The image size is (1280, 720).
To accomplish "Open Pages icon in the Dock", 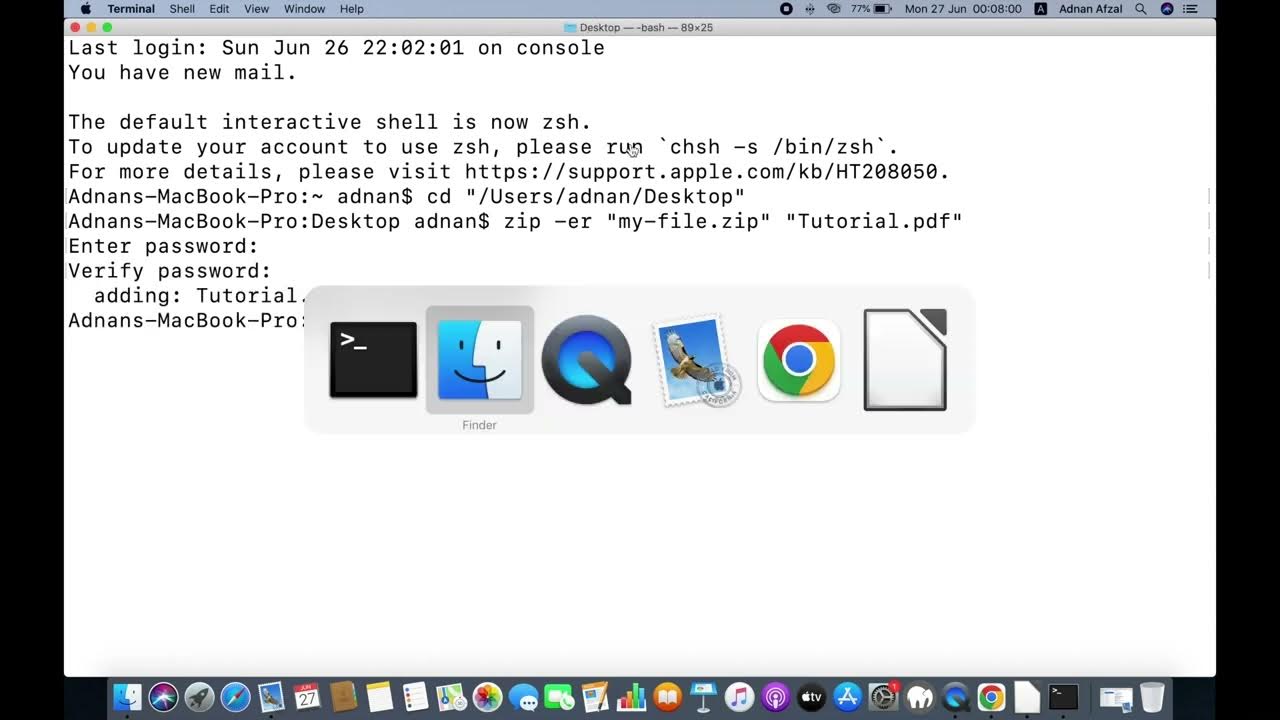I will coord(595,697).
